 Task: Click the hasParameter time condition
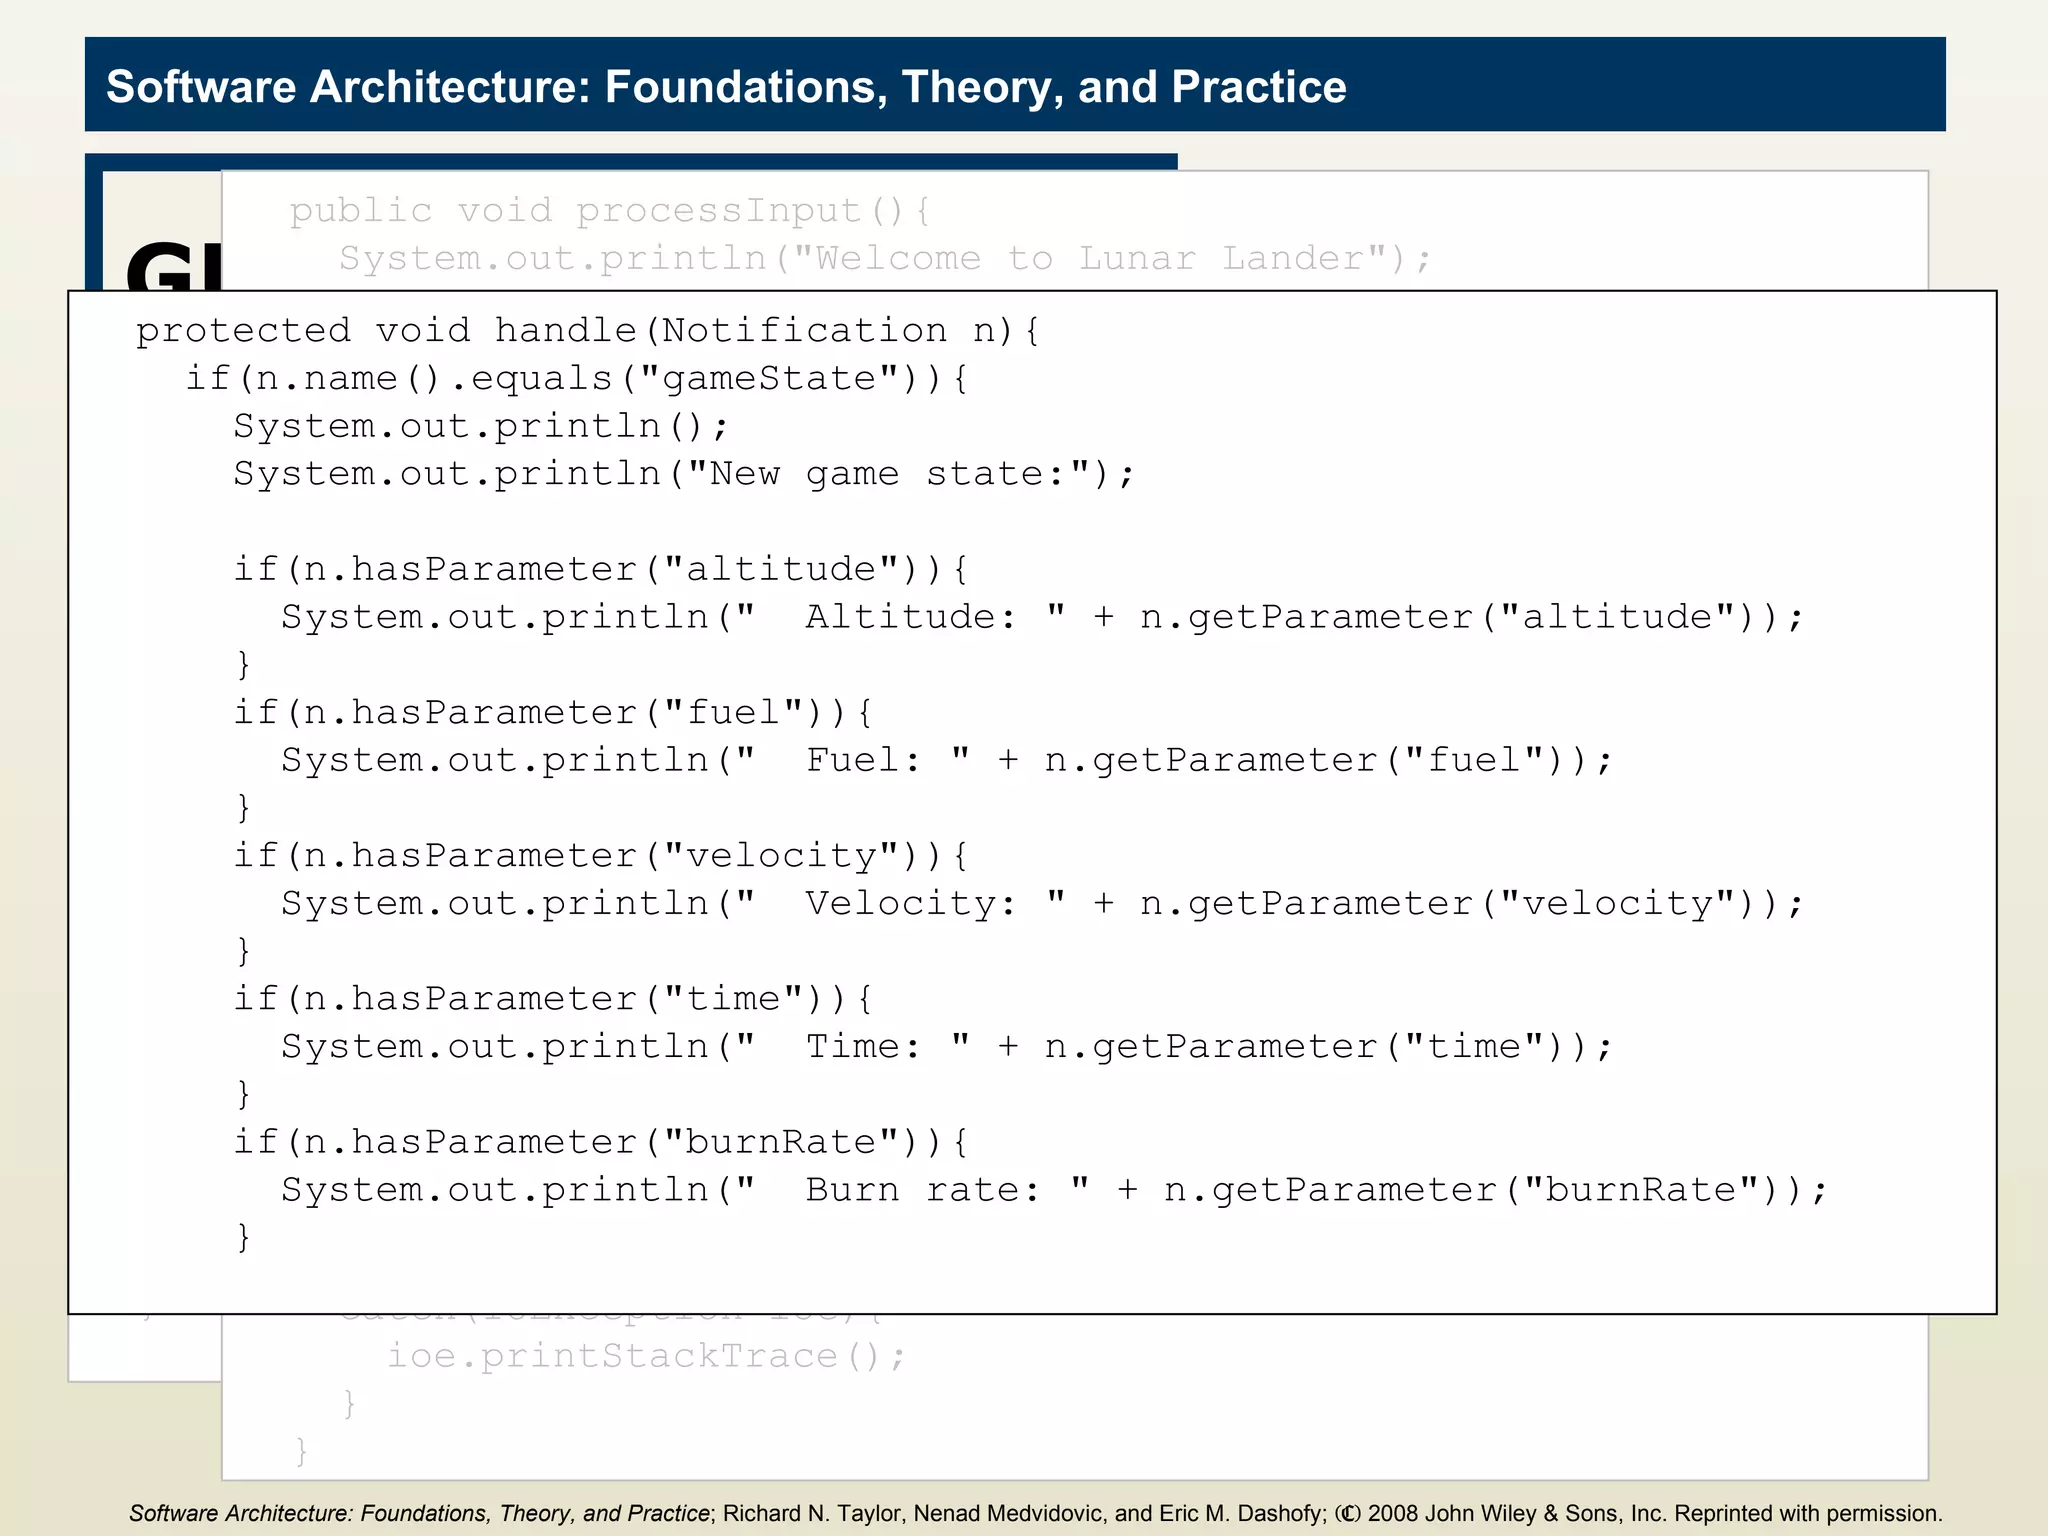552,999
